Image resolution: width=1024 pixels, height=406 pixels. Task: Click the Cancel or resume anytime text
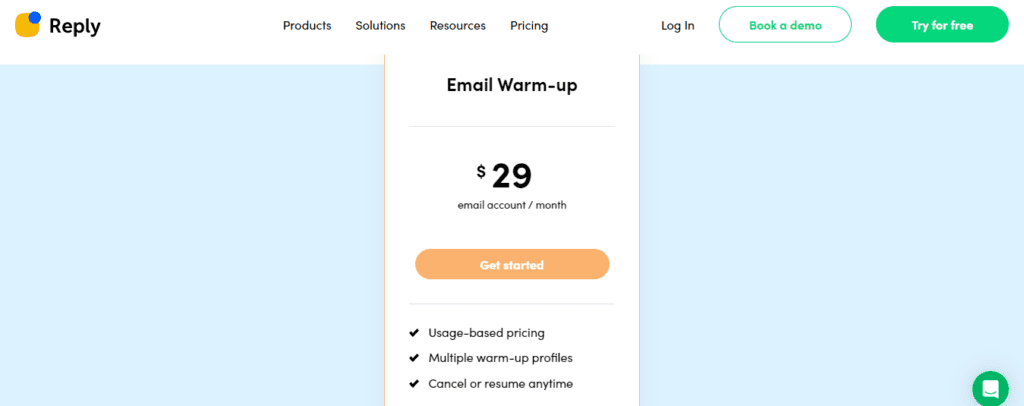(x=500, y=384)
